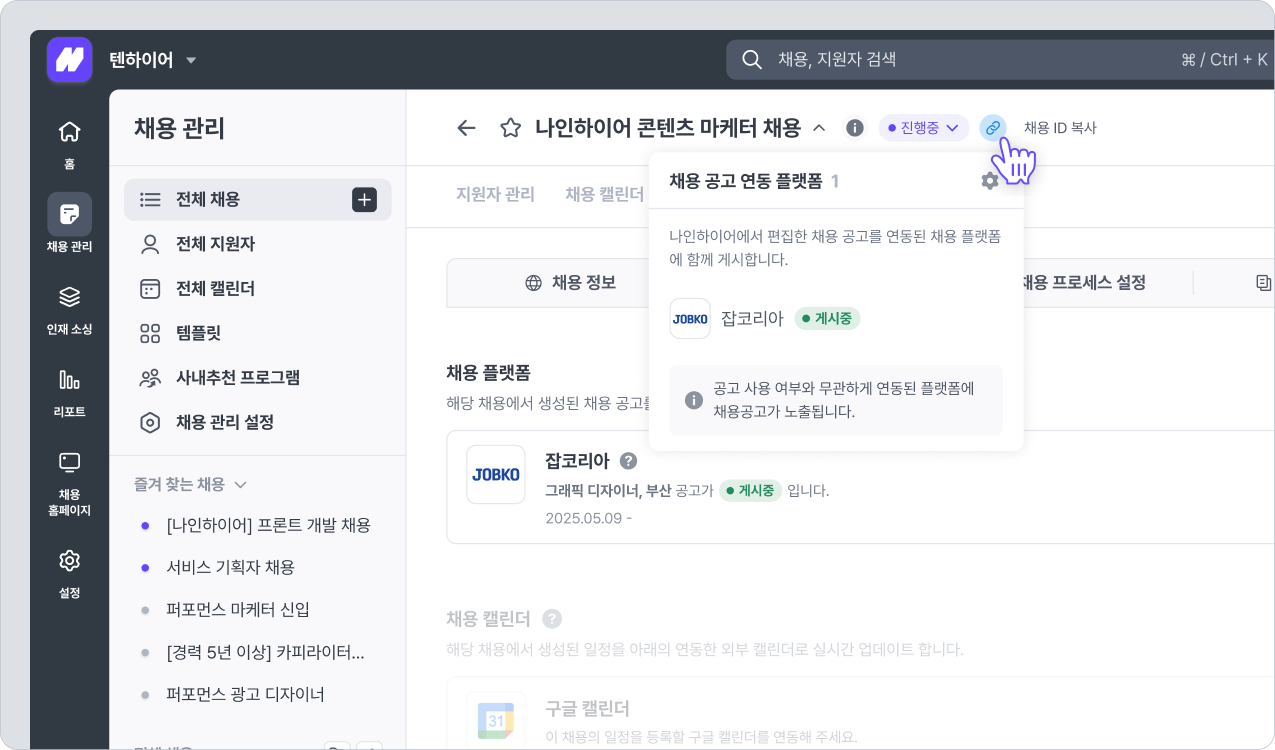The height and width of the screenshot is (750, 1275).
Task: Switch to the 채용 캘린더 tab
Action: coord(604,194)
